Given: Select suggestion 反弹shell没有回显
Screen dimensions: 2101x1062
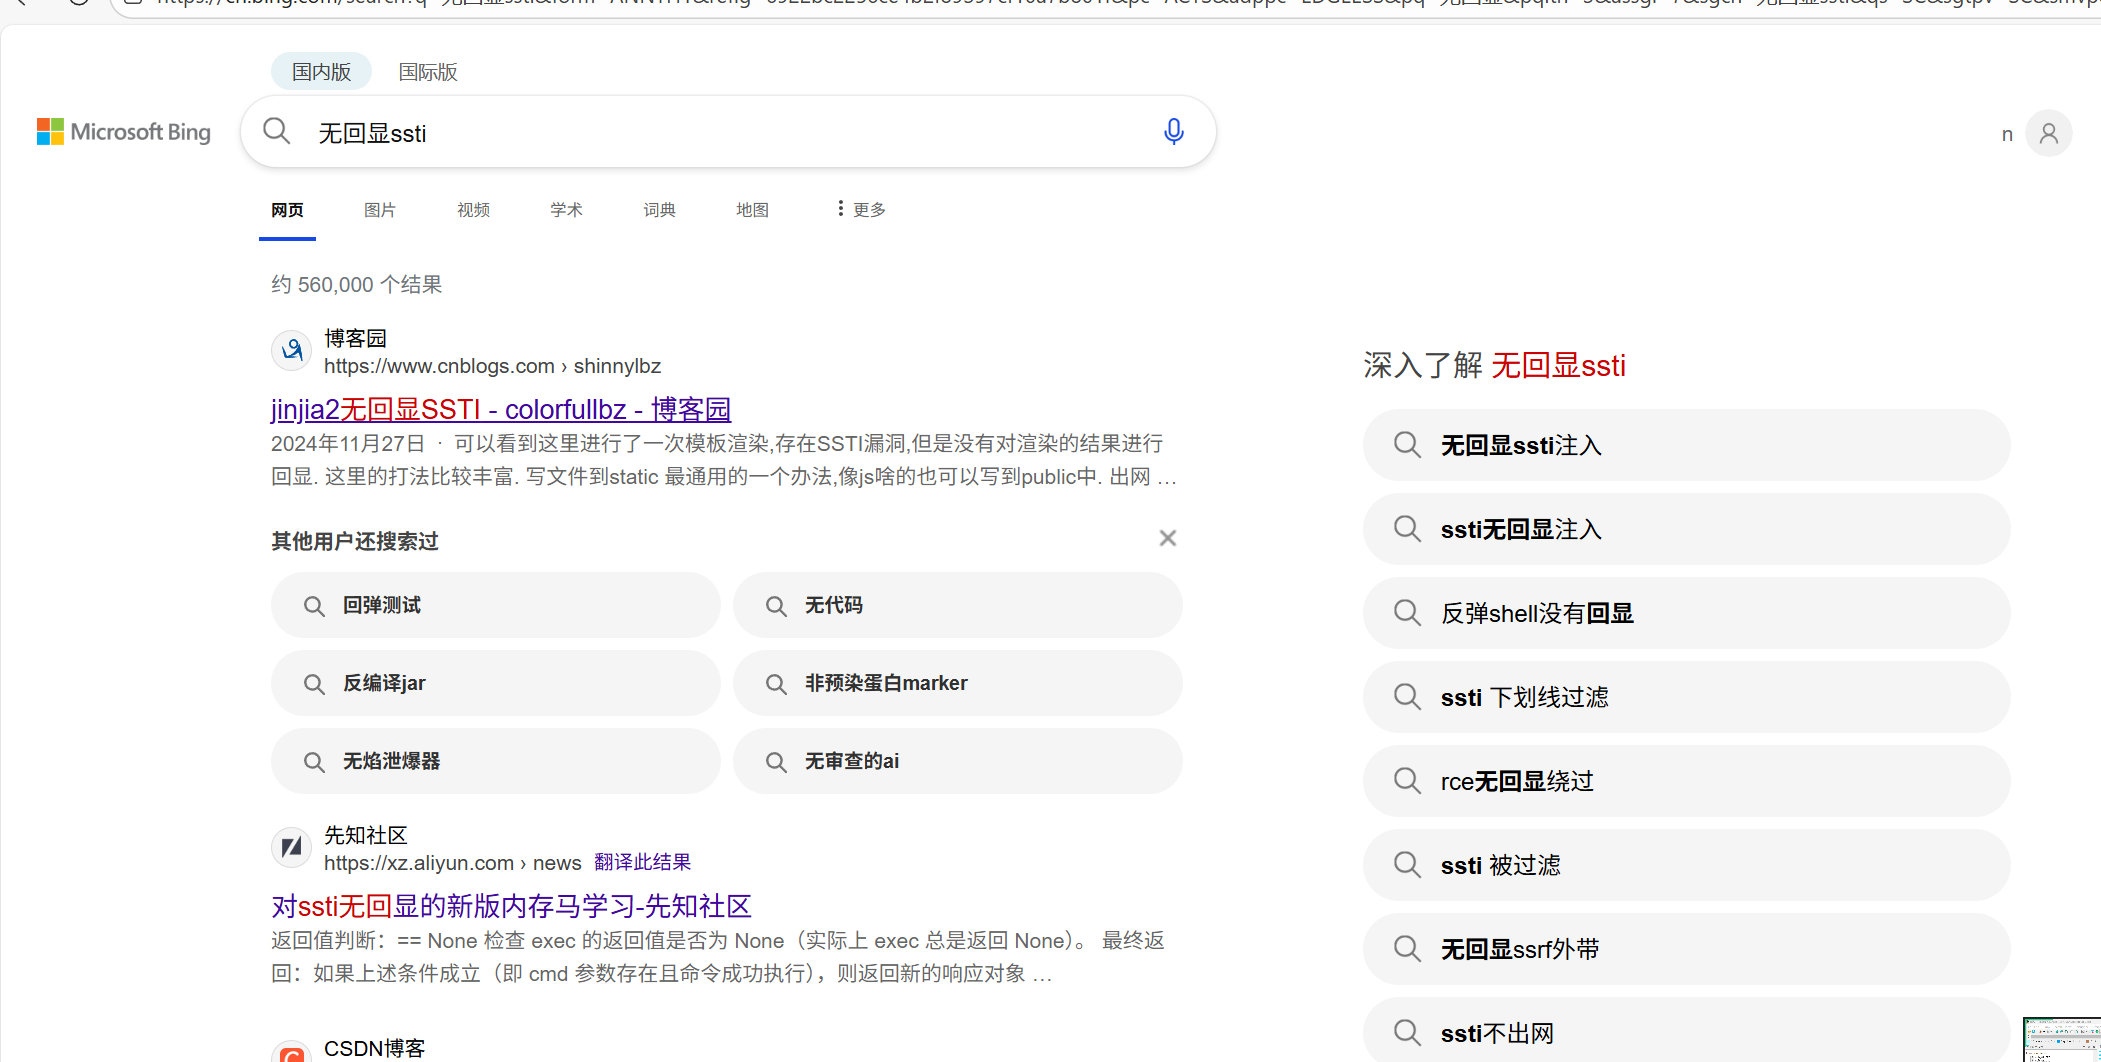Looking at the screenshot, I should click(1686, 613).
